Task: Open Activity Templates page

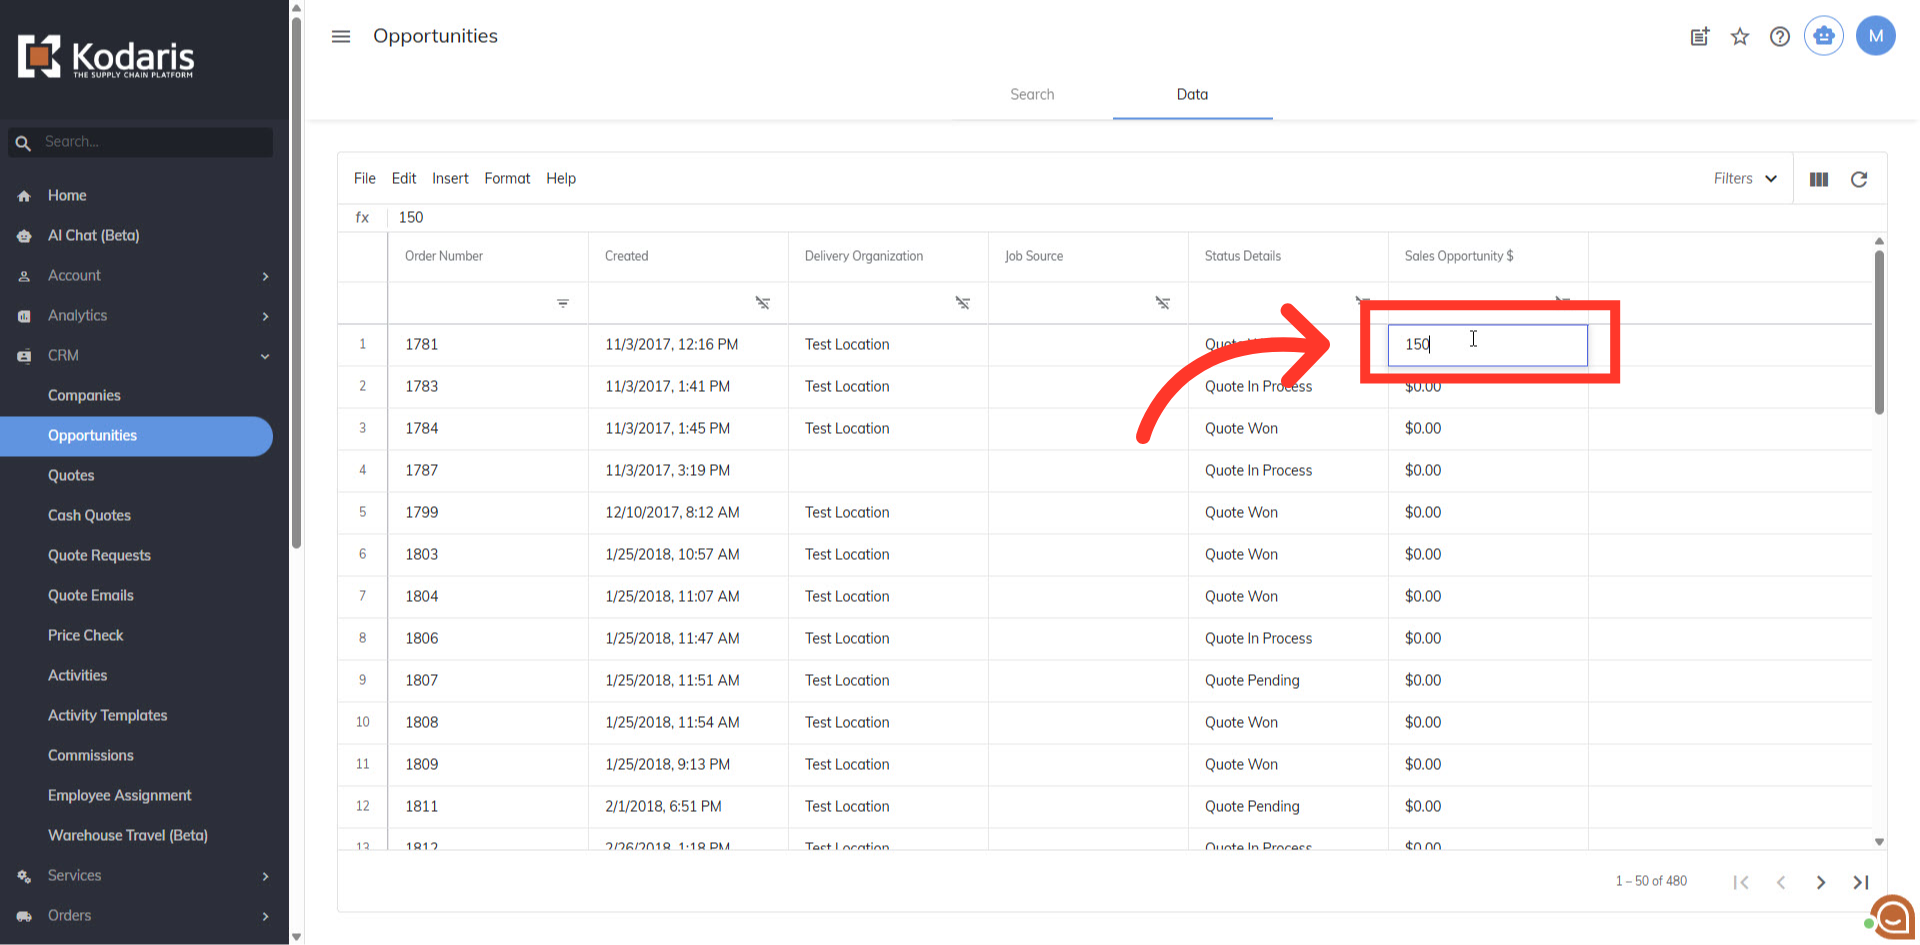Action: click(x=107, y=715)
